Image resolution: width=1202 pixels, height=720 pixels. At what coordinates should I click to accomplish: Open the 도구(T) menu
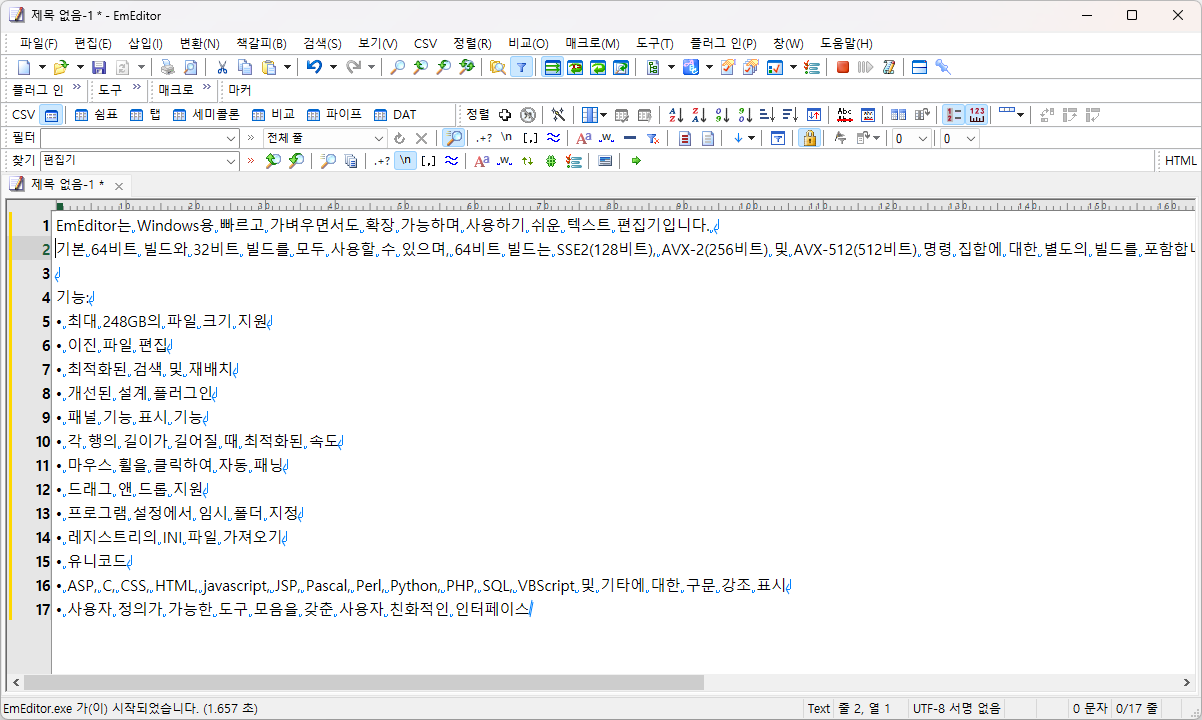[655, 43]
